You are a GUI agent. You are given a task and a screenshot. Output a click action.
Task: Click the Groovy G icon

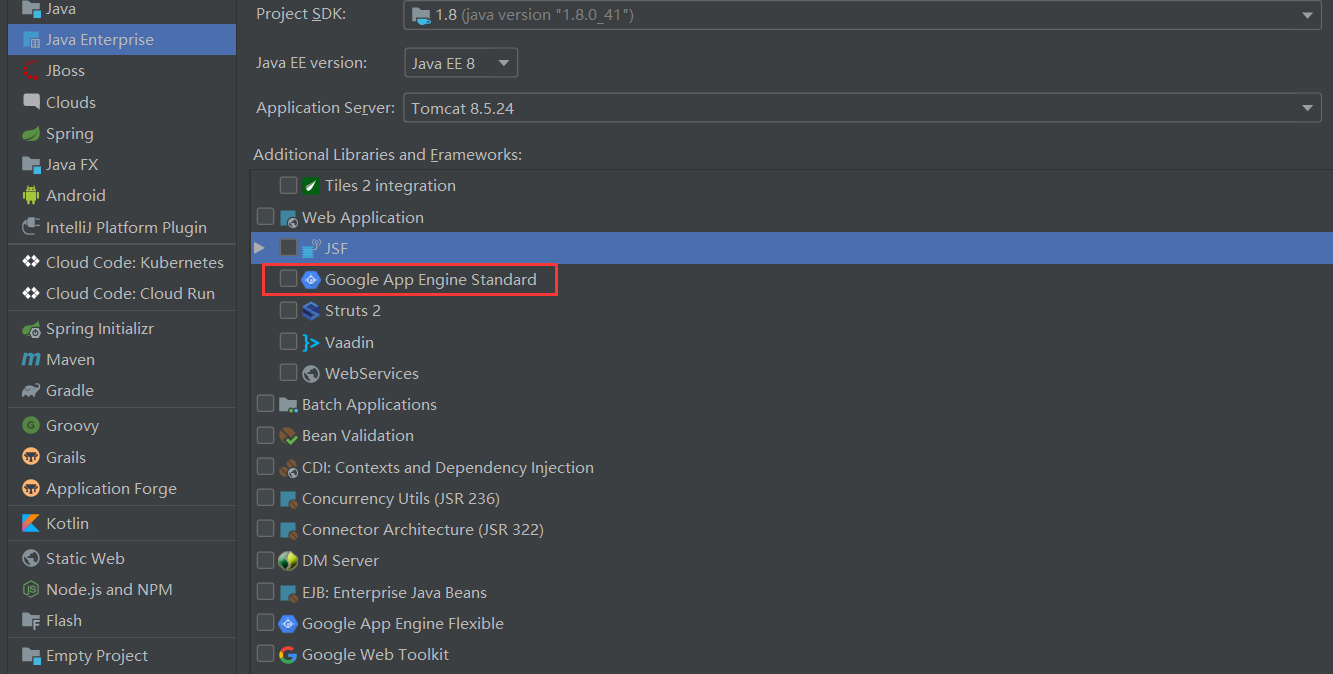coord(31,426)
